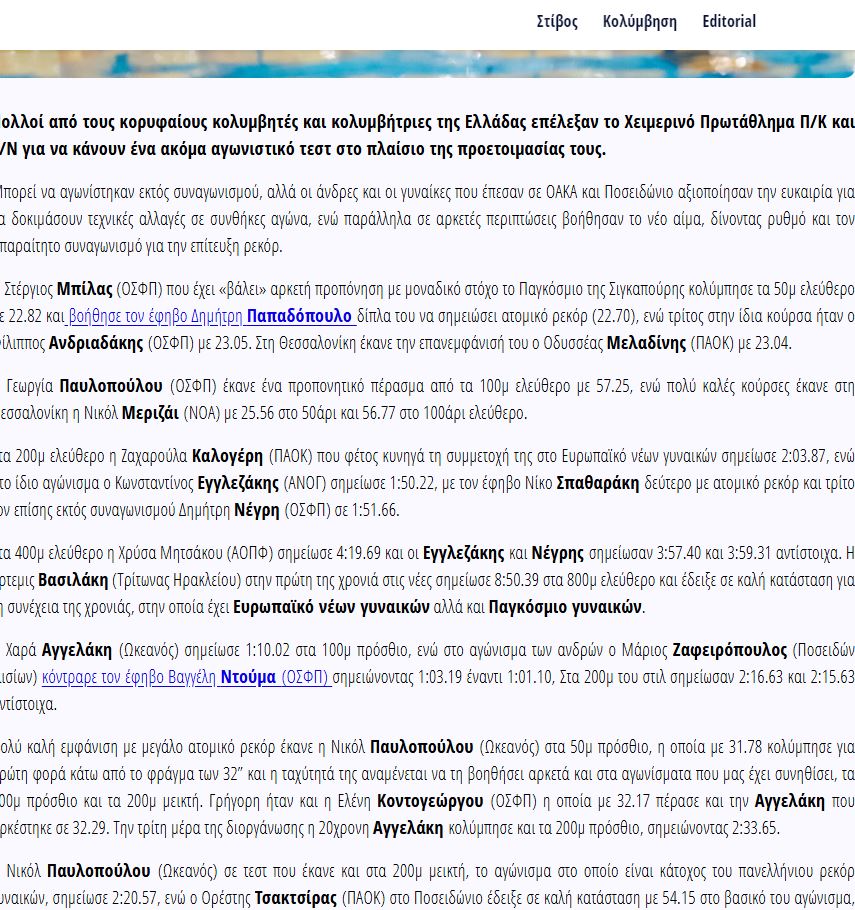Screen dimensions: 855x910
Task: Open link about έφηβο Δημήτρη Παπαδόπουλο
Action: (x=211, y=316)
